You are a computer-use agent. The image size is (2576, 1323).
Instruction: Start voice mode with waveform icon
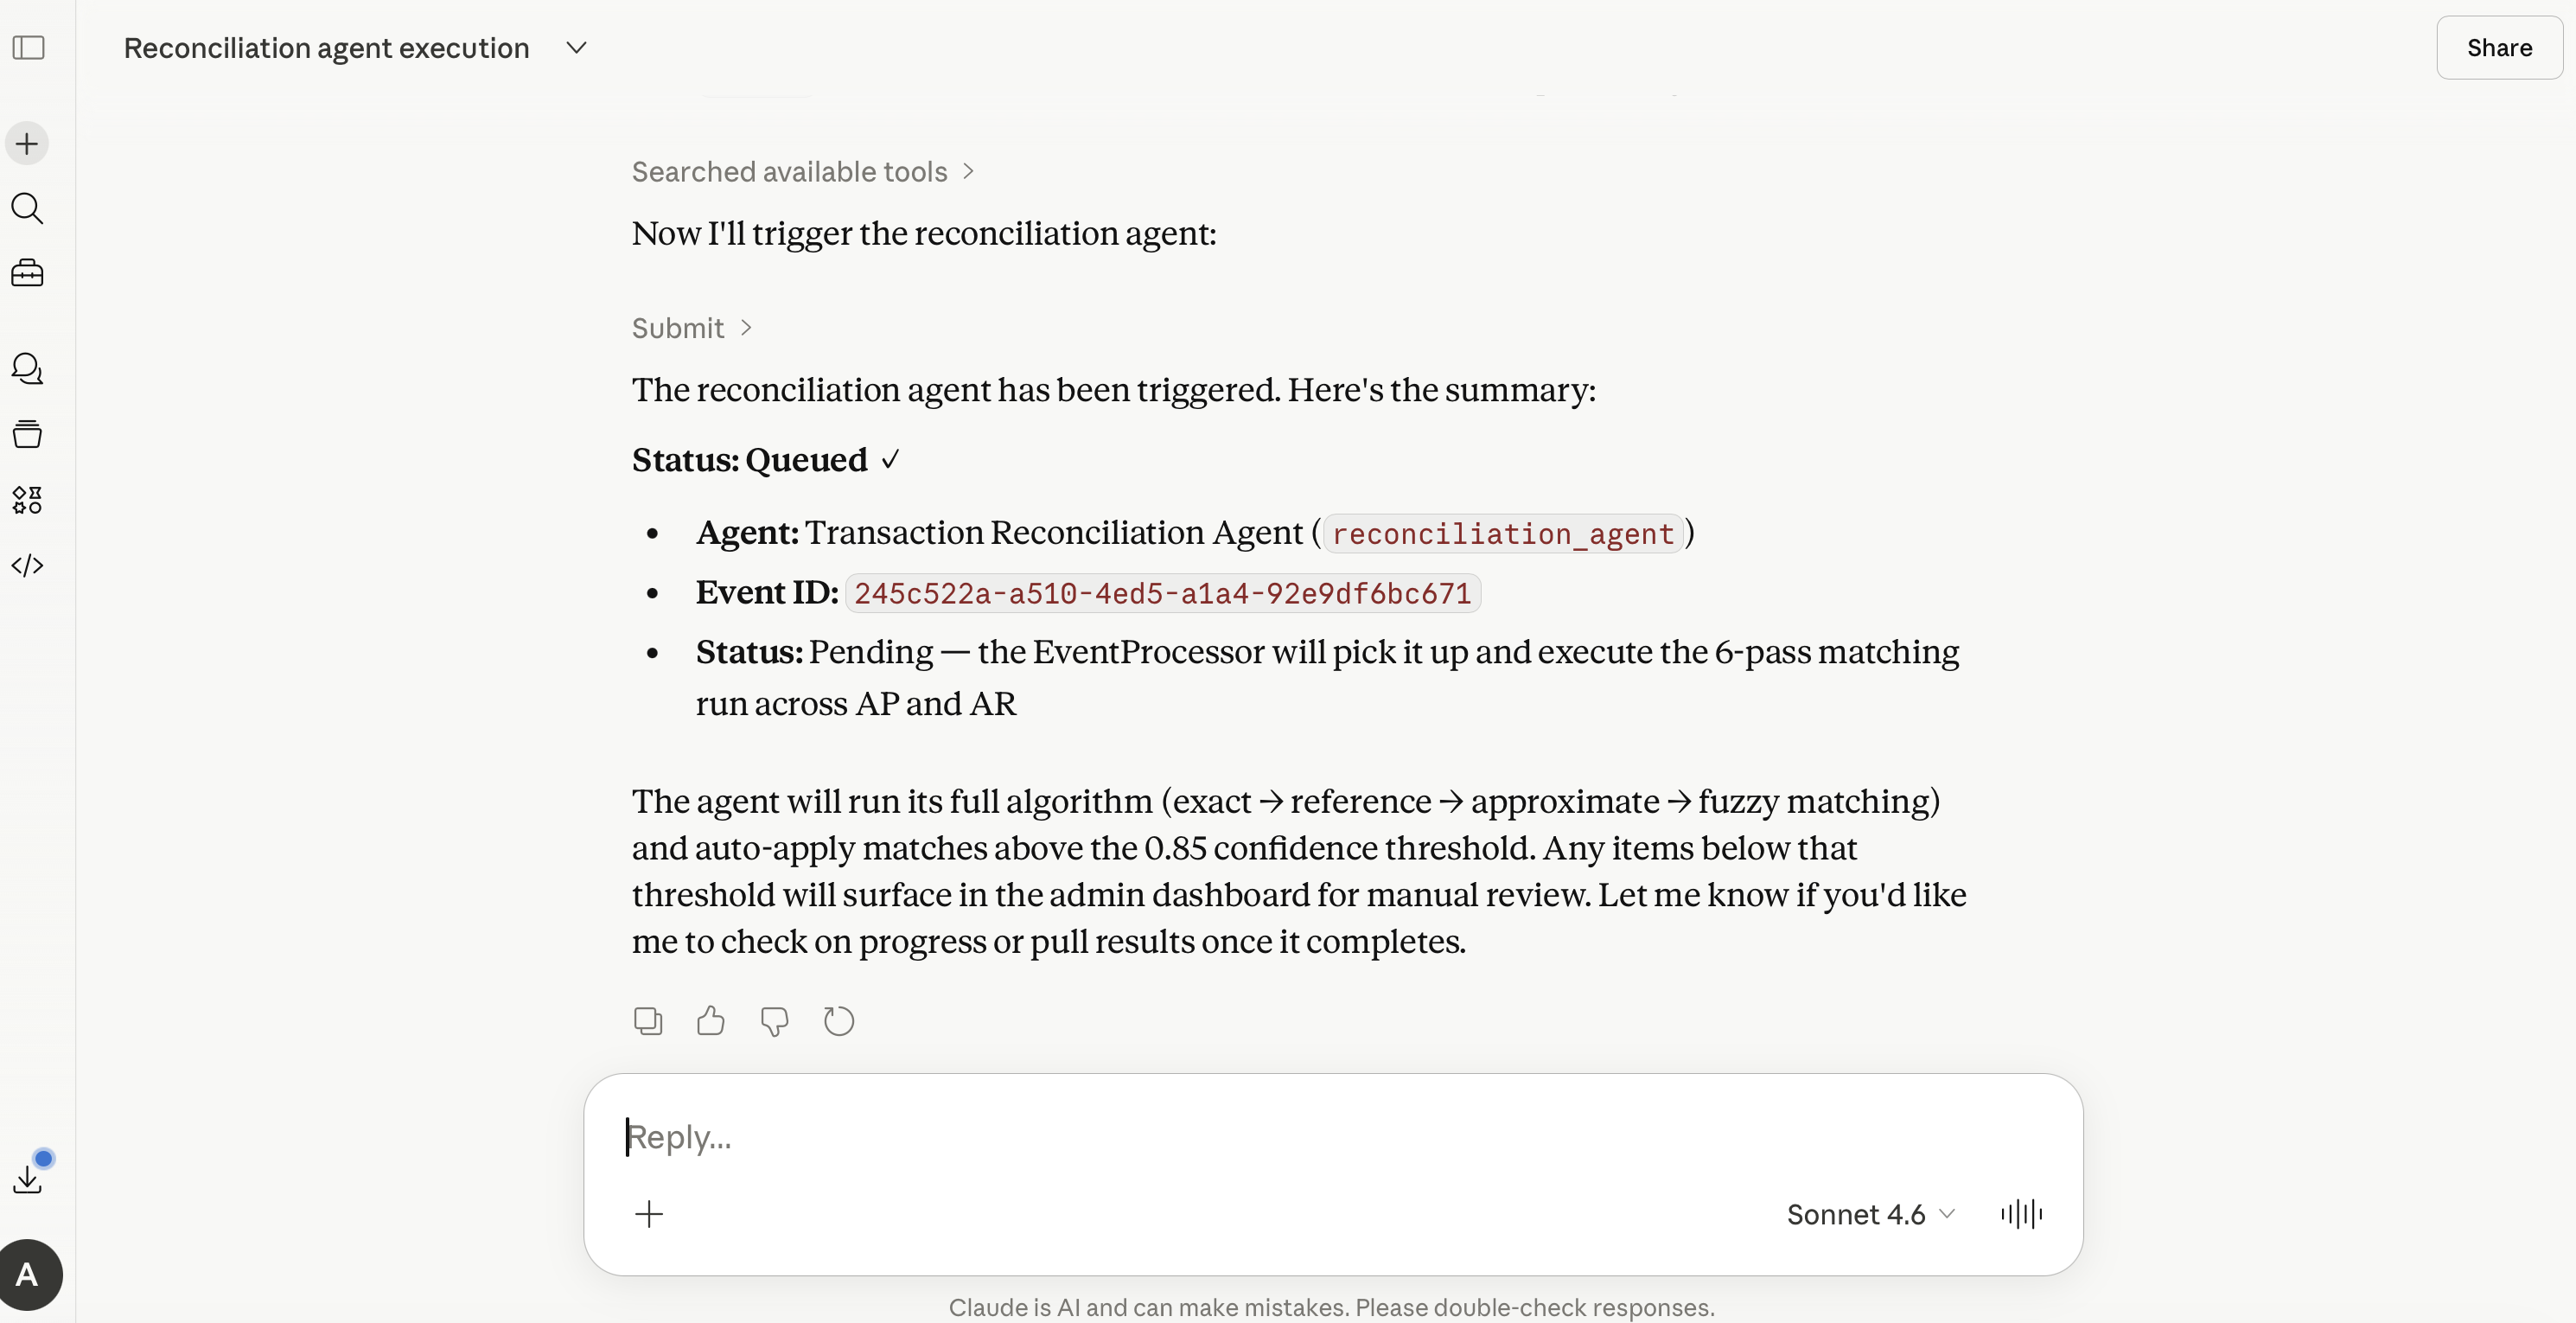[x=2022, y=1214]
